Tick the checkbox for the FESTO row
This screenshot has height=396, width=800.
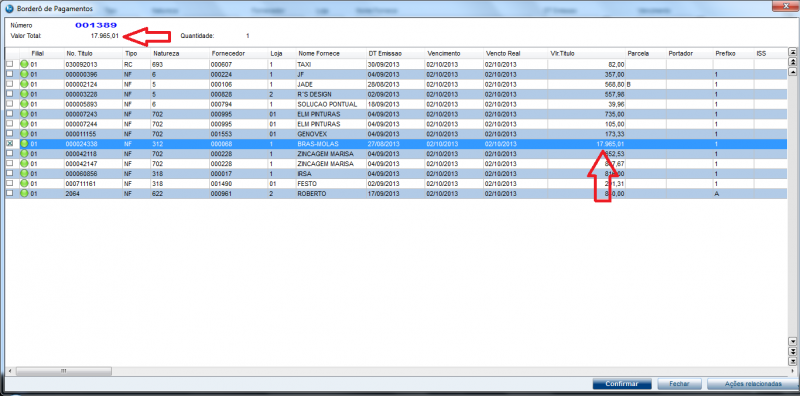pyautogui.click(x=10, y=184)
